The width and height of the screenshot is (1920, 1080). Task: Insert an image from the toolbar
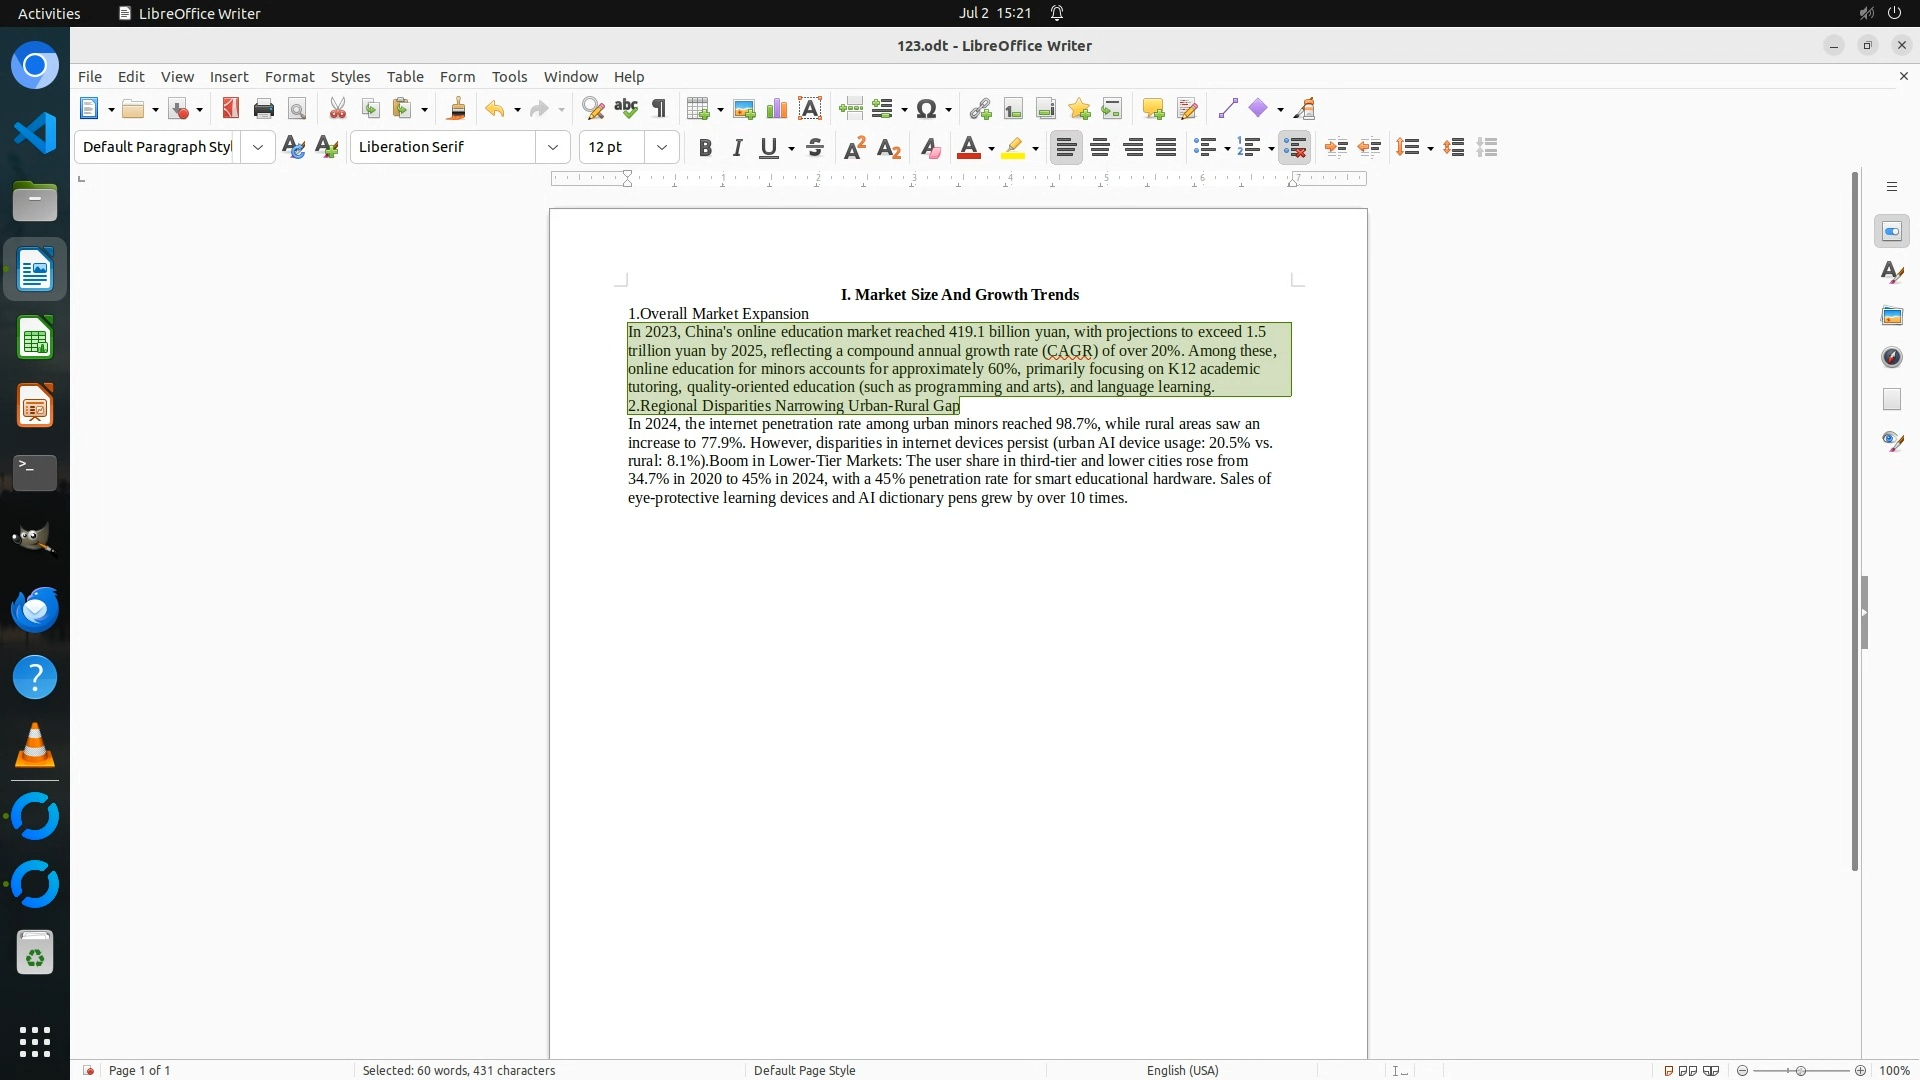click(x=744, y=109)
